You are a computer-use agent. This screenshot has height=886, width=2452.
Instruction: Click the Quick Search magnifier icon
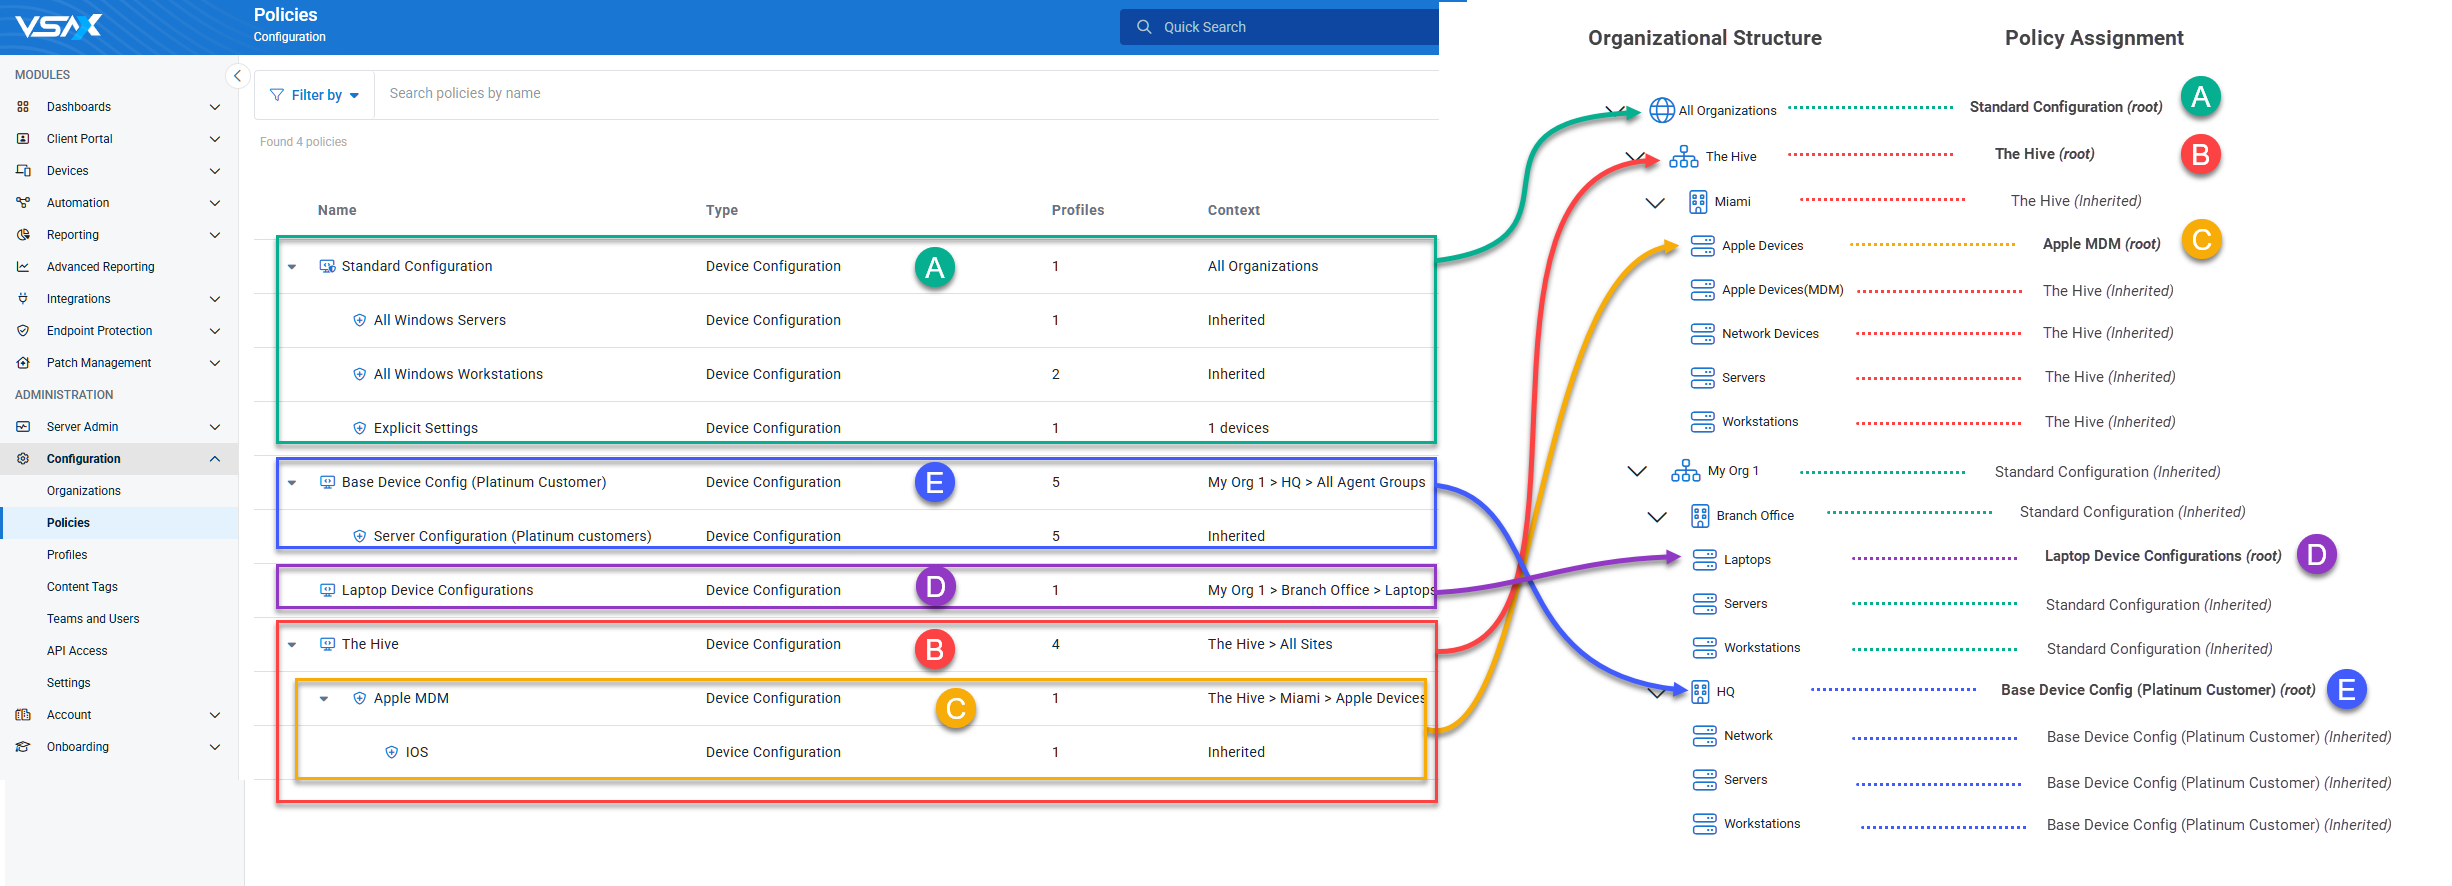tap(1144, 27)
